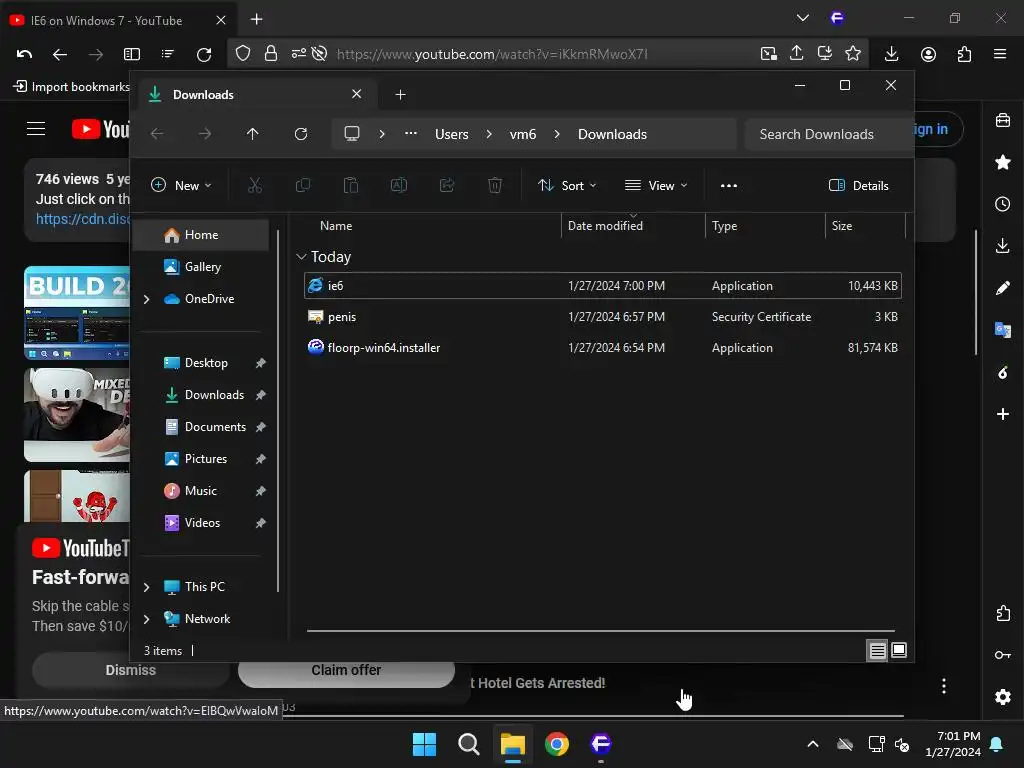Select Home in the navigation pane

coord(200,235)
